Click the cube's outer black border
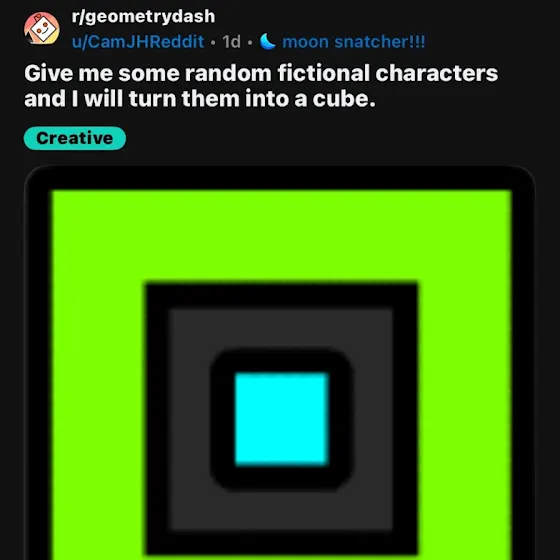The height and width of the screenshot is (560, 560). (280, 178)
